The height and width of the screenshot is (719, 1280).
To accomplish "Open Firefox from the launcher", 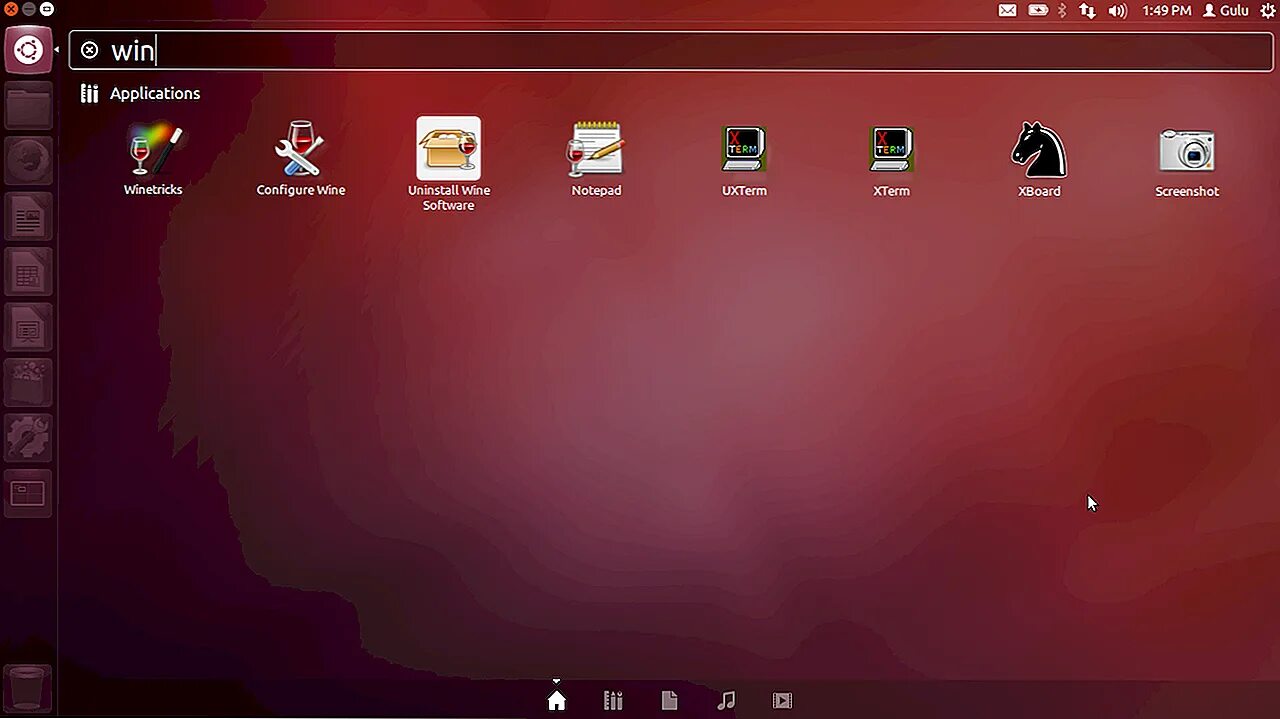I will coord(28,161).
